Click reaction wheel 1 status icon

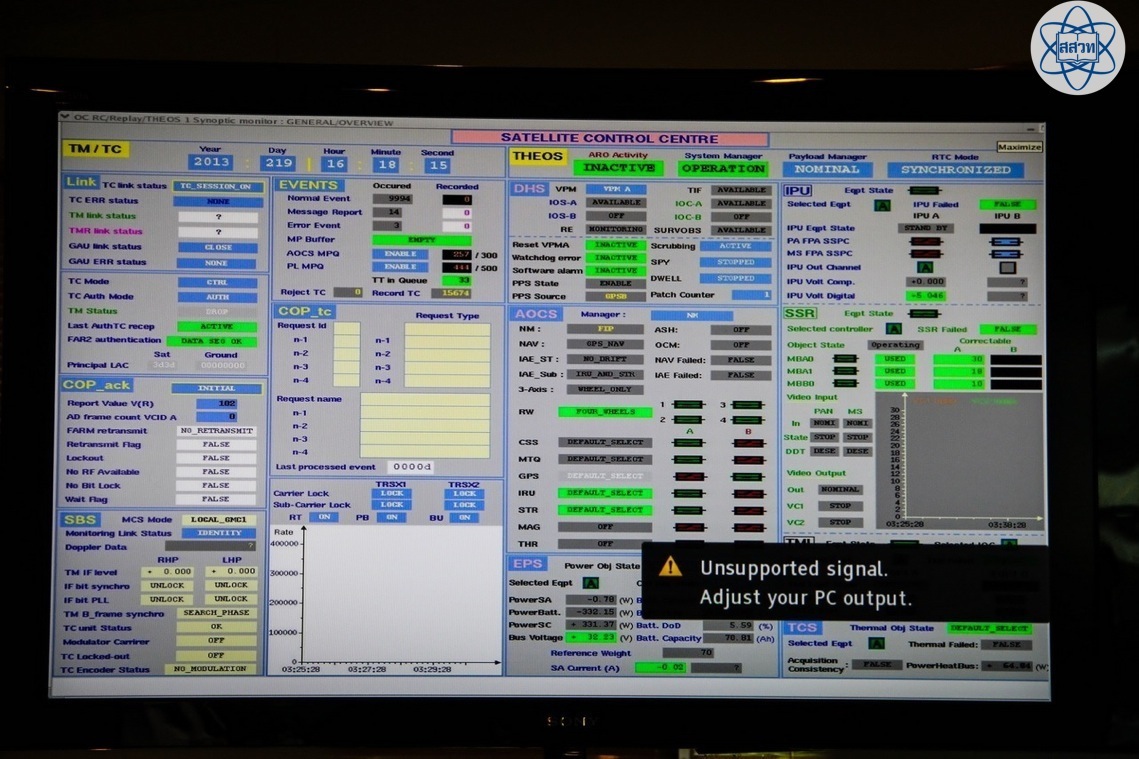pos(687,405)
